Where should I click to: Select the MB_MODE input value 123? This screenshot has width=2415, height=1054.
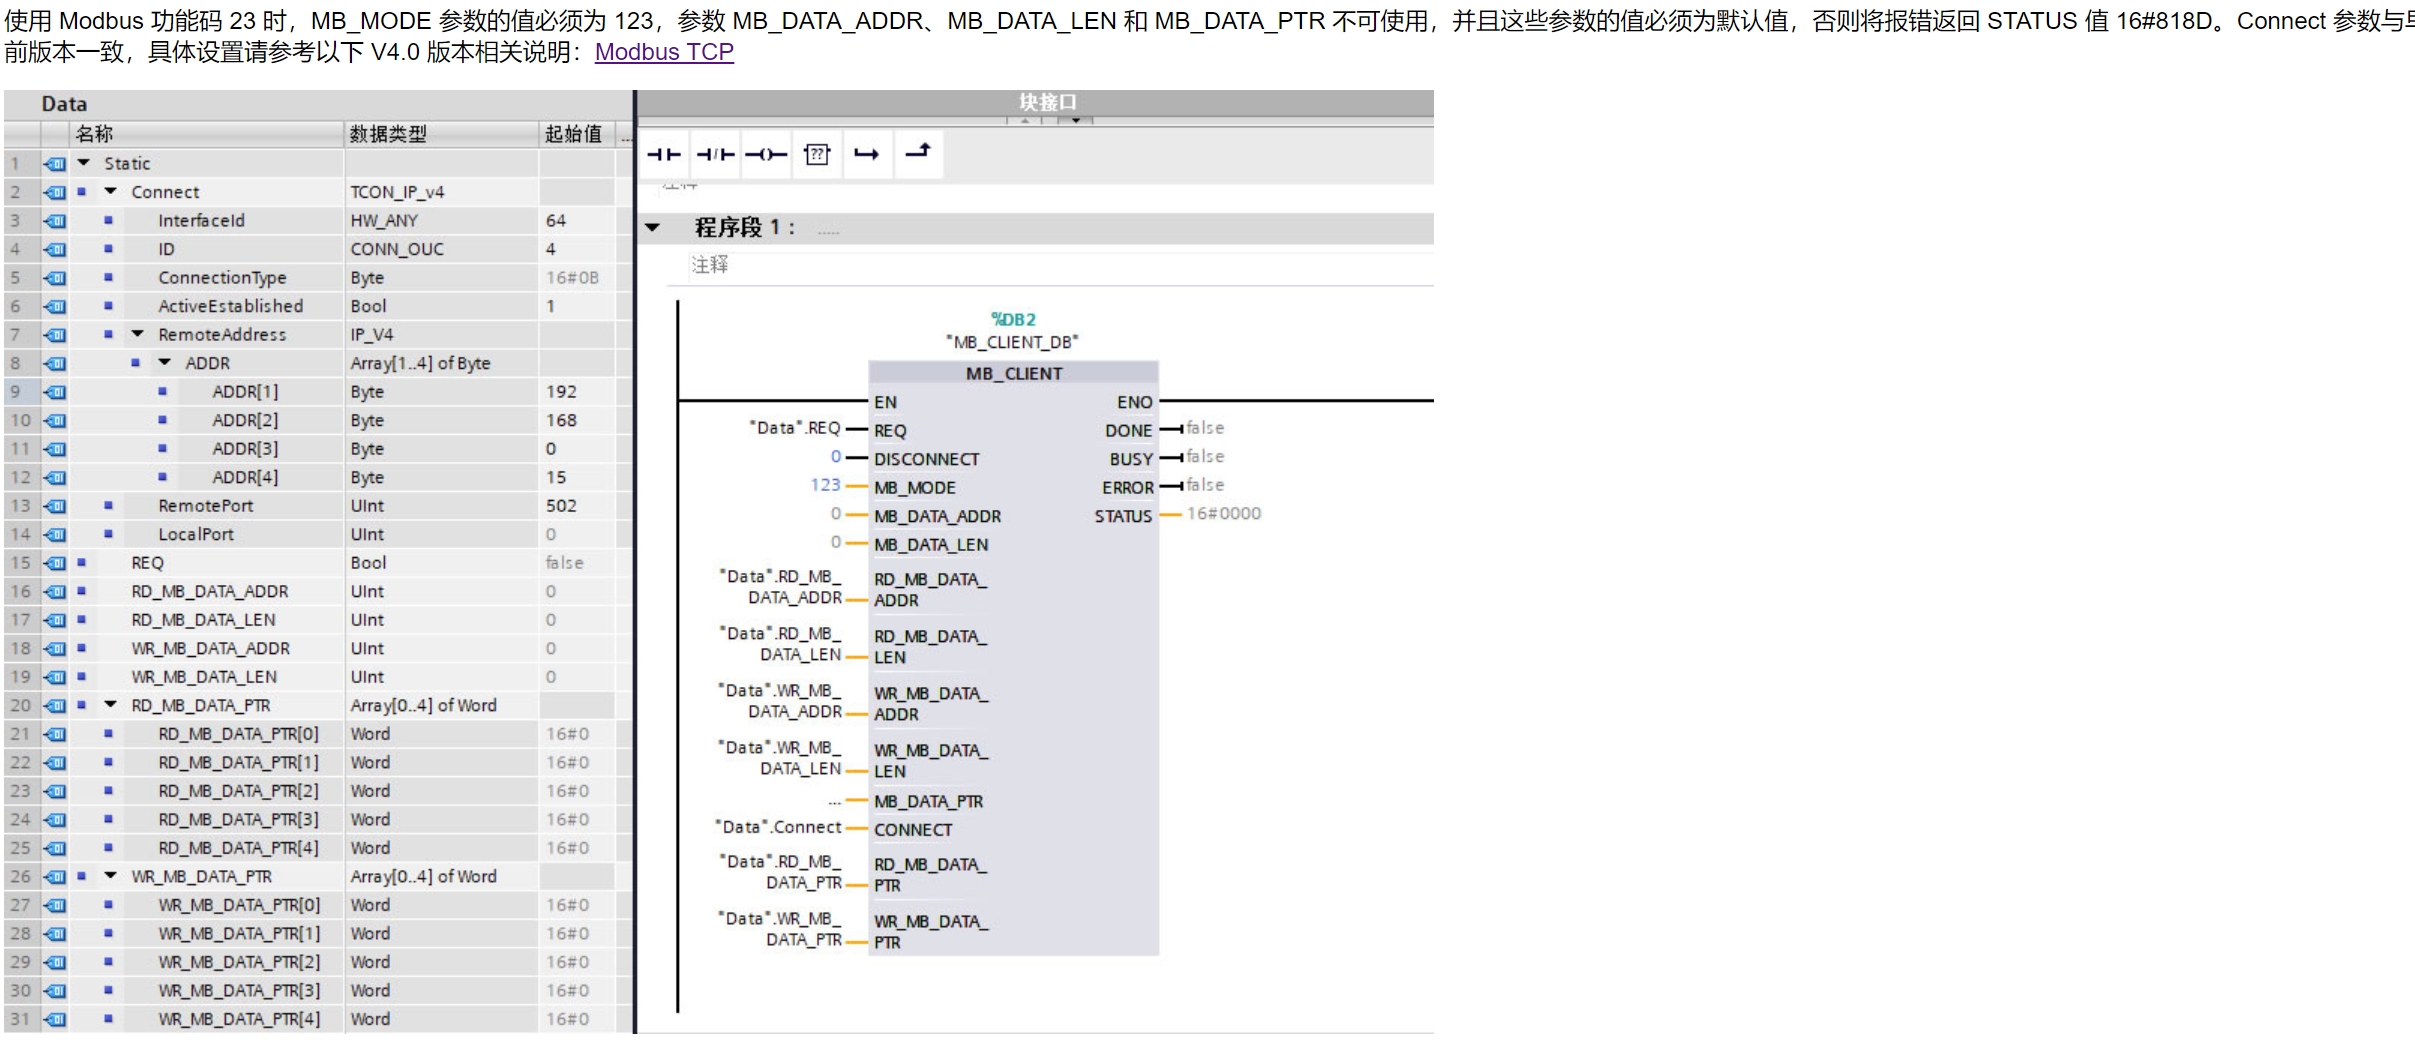click(825, 485)
